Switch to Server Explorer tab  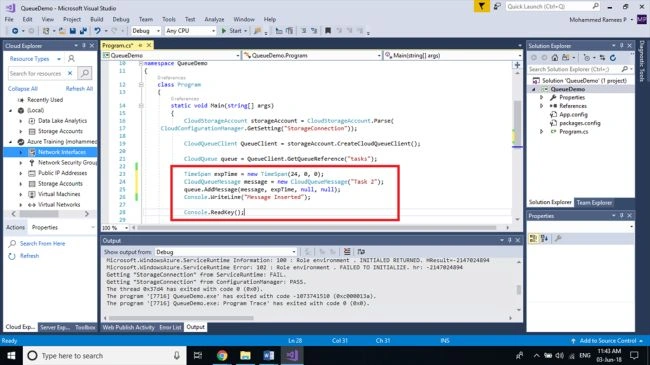tap(55, 327)
